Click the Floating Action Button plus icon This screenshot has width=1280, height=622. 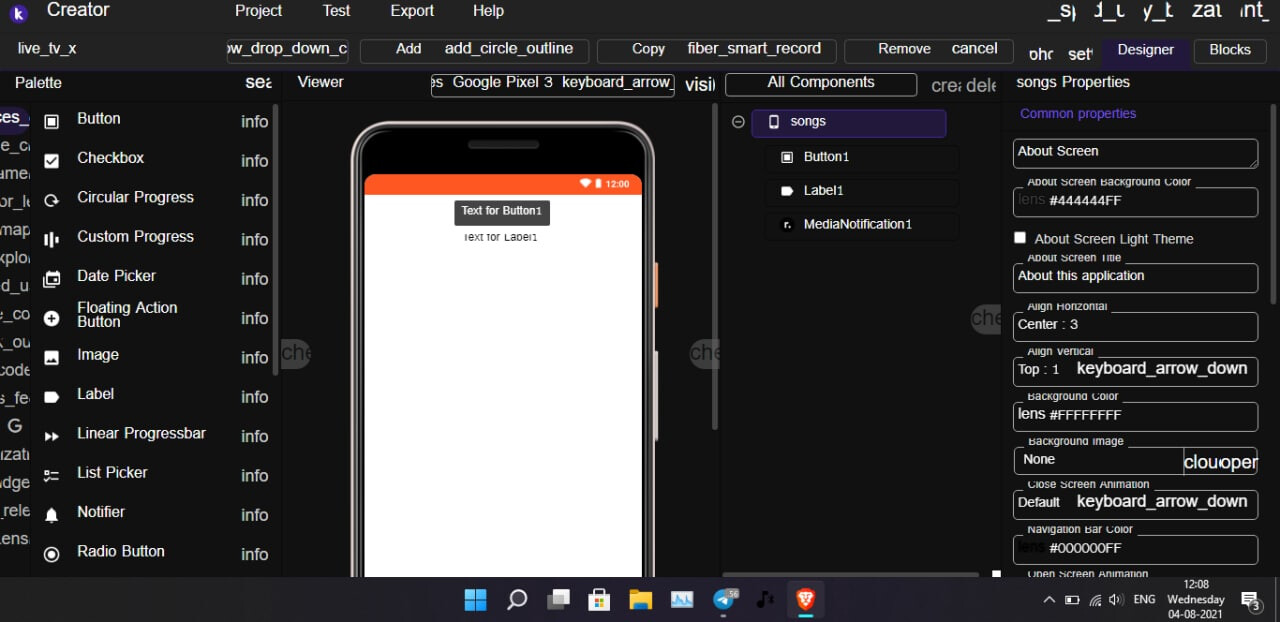[53, 318]
